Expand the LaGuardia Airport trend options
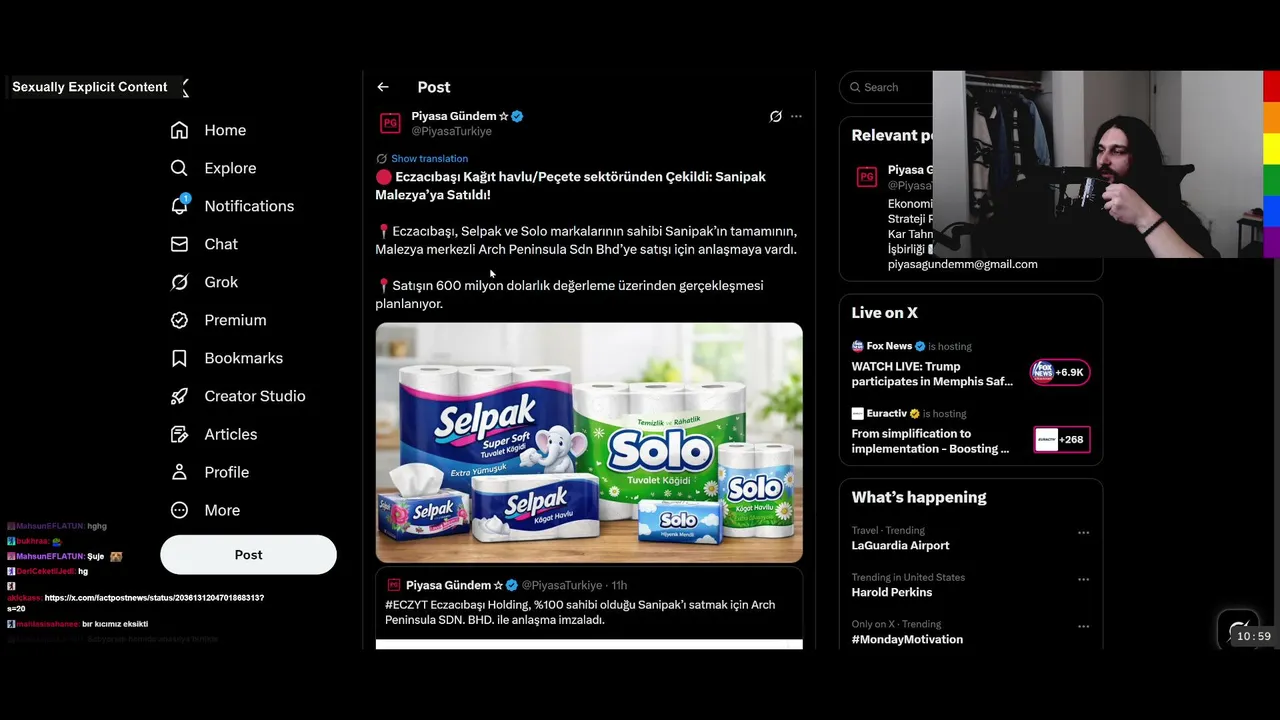 [x=1083, y=533]
